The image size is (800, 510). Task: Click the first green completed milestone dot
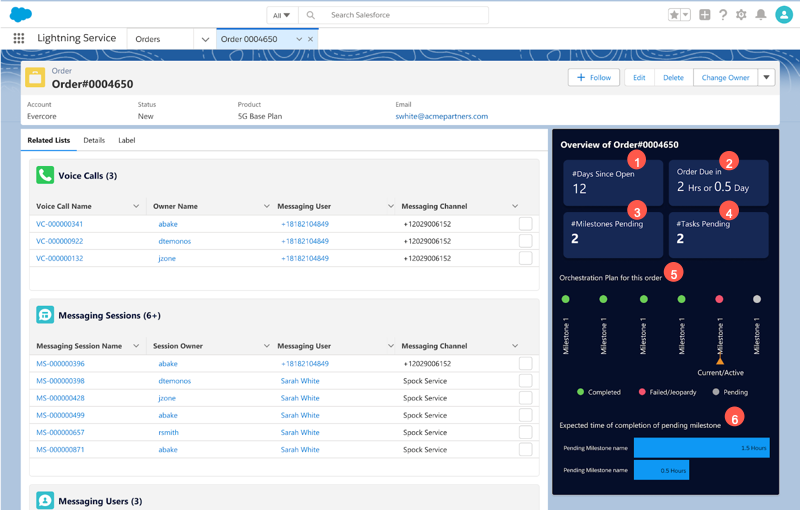565,299
